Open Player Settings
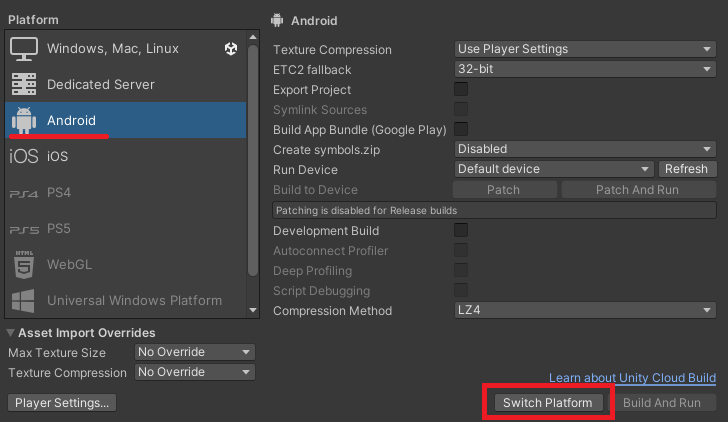728x422 pixels. tap(61, 403)
